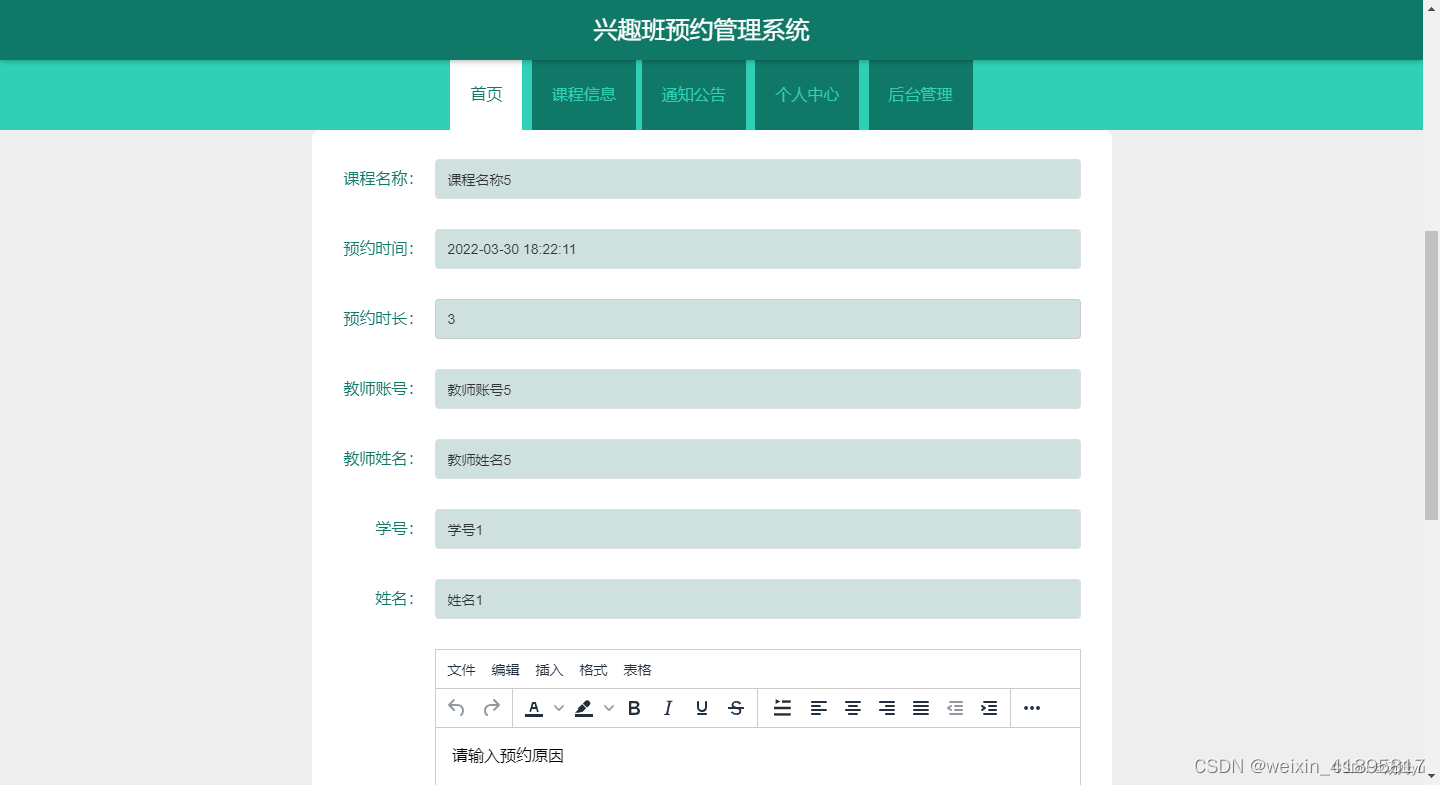Open the highlight color dropdown arrow

click(x=609, y=708)
